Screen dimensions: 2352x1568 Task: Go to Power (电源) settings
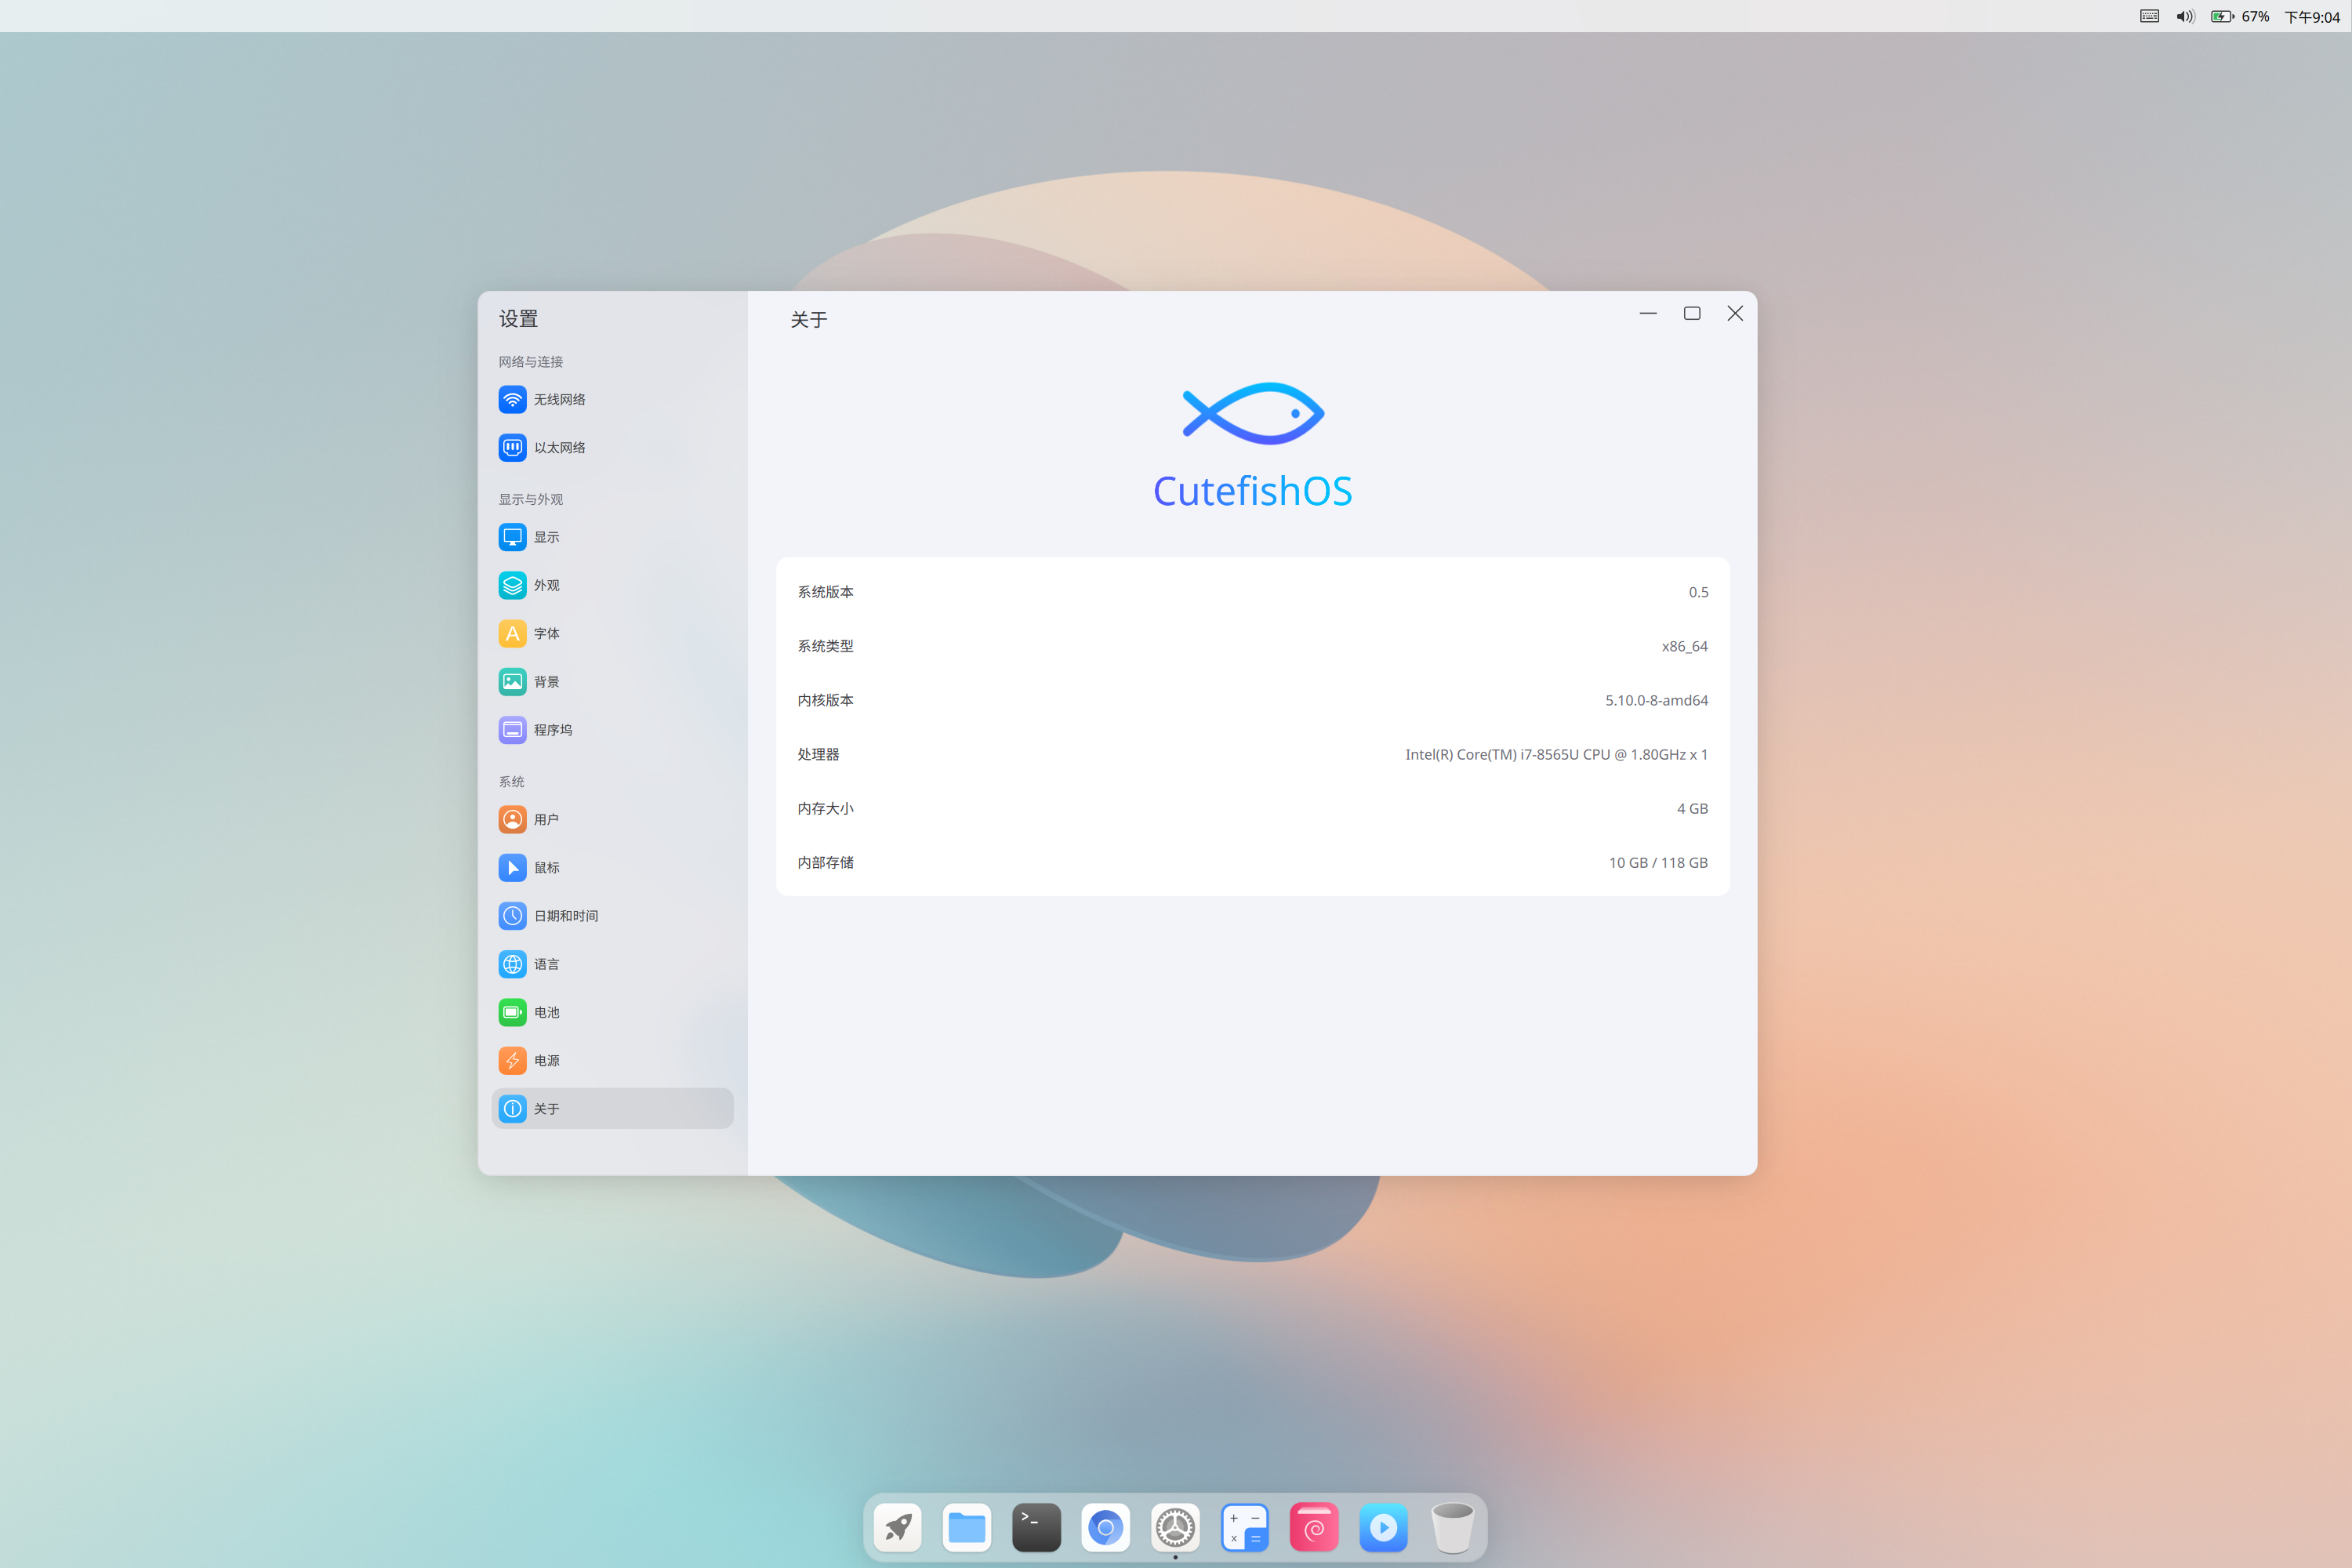(546, 1060)
